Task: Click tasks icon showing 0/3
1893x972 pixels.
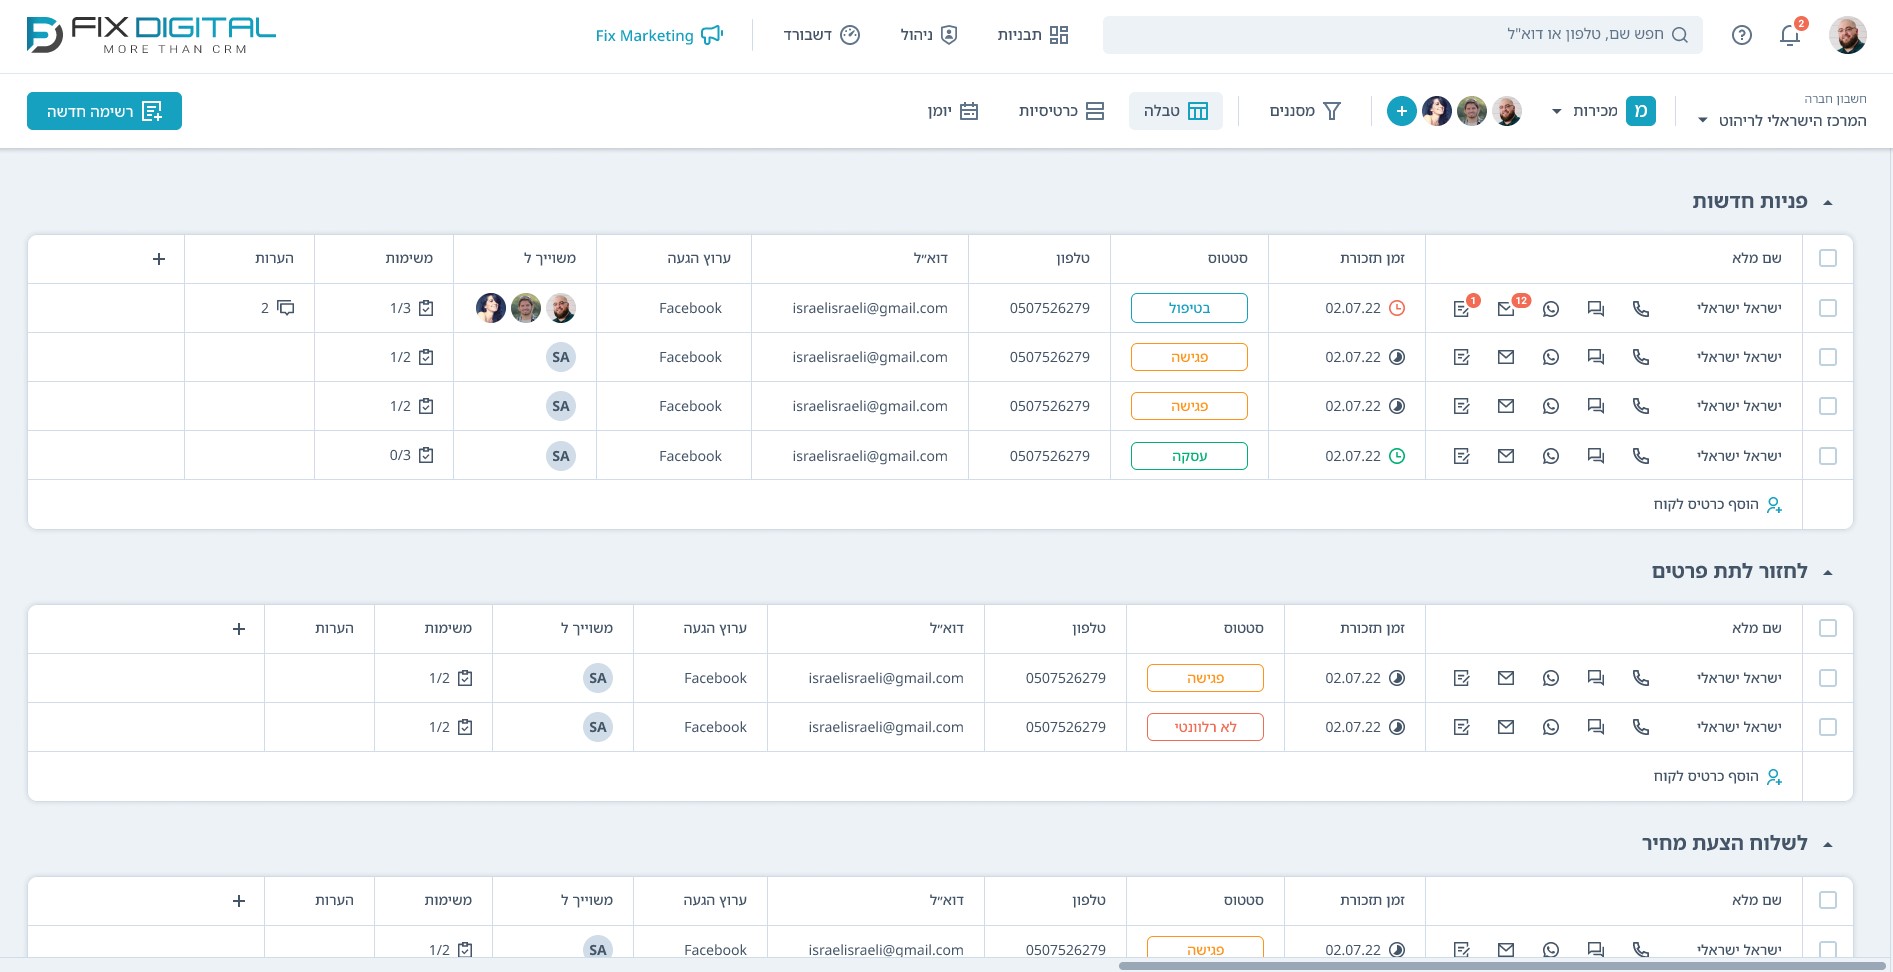Action: pyautogui.click(x=426, y=455)
